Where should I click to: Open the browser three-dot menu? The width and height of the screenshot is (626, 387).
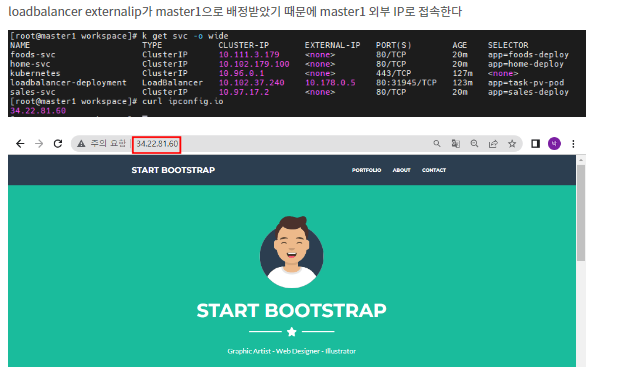click(x=573, y=144)
